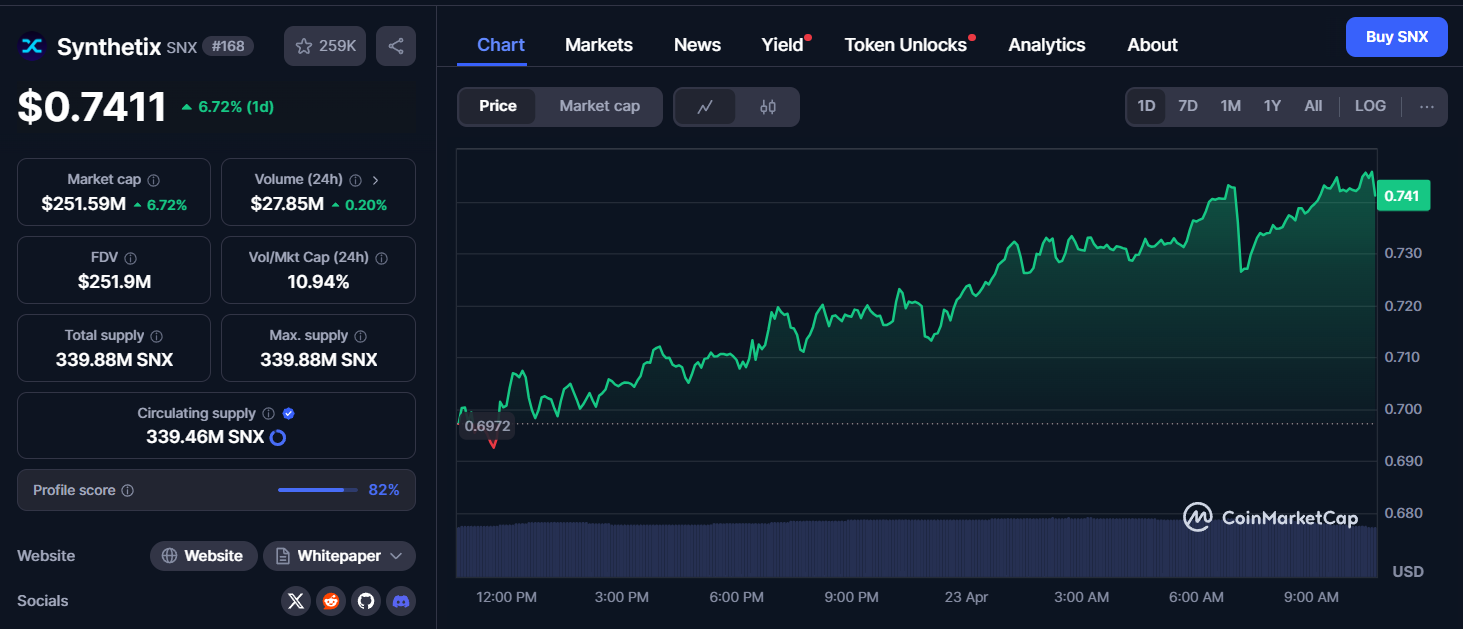Open the project Website link
Image resolution: width=1463 pixels, height=629 pixels.
[204, 556]
